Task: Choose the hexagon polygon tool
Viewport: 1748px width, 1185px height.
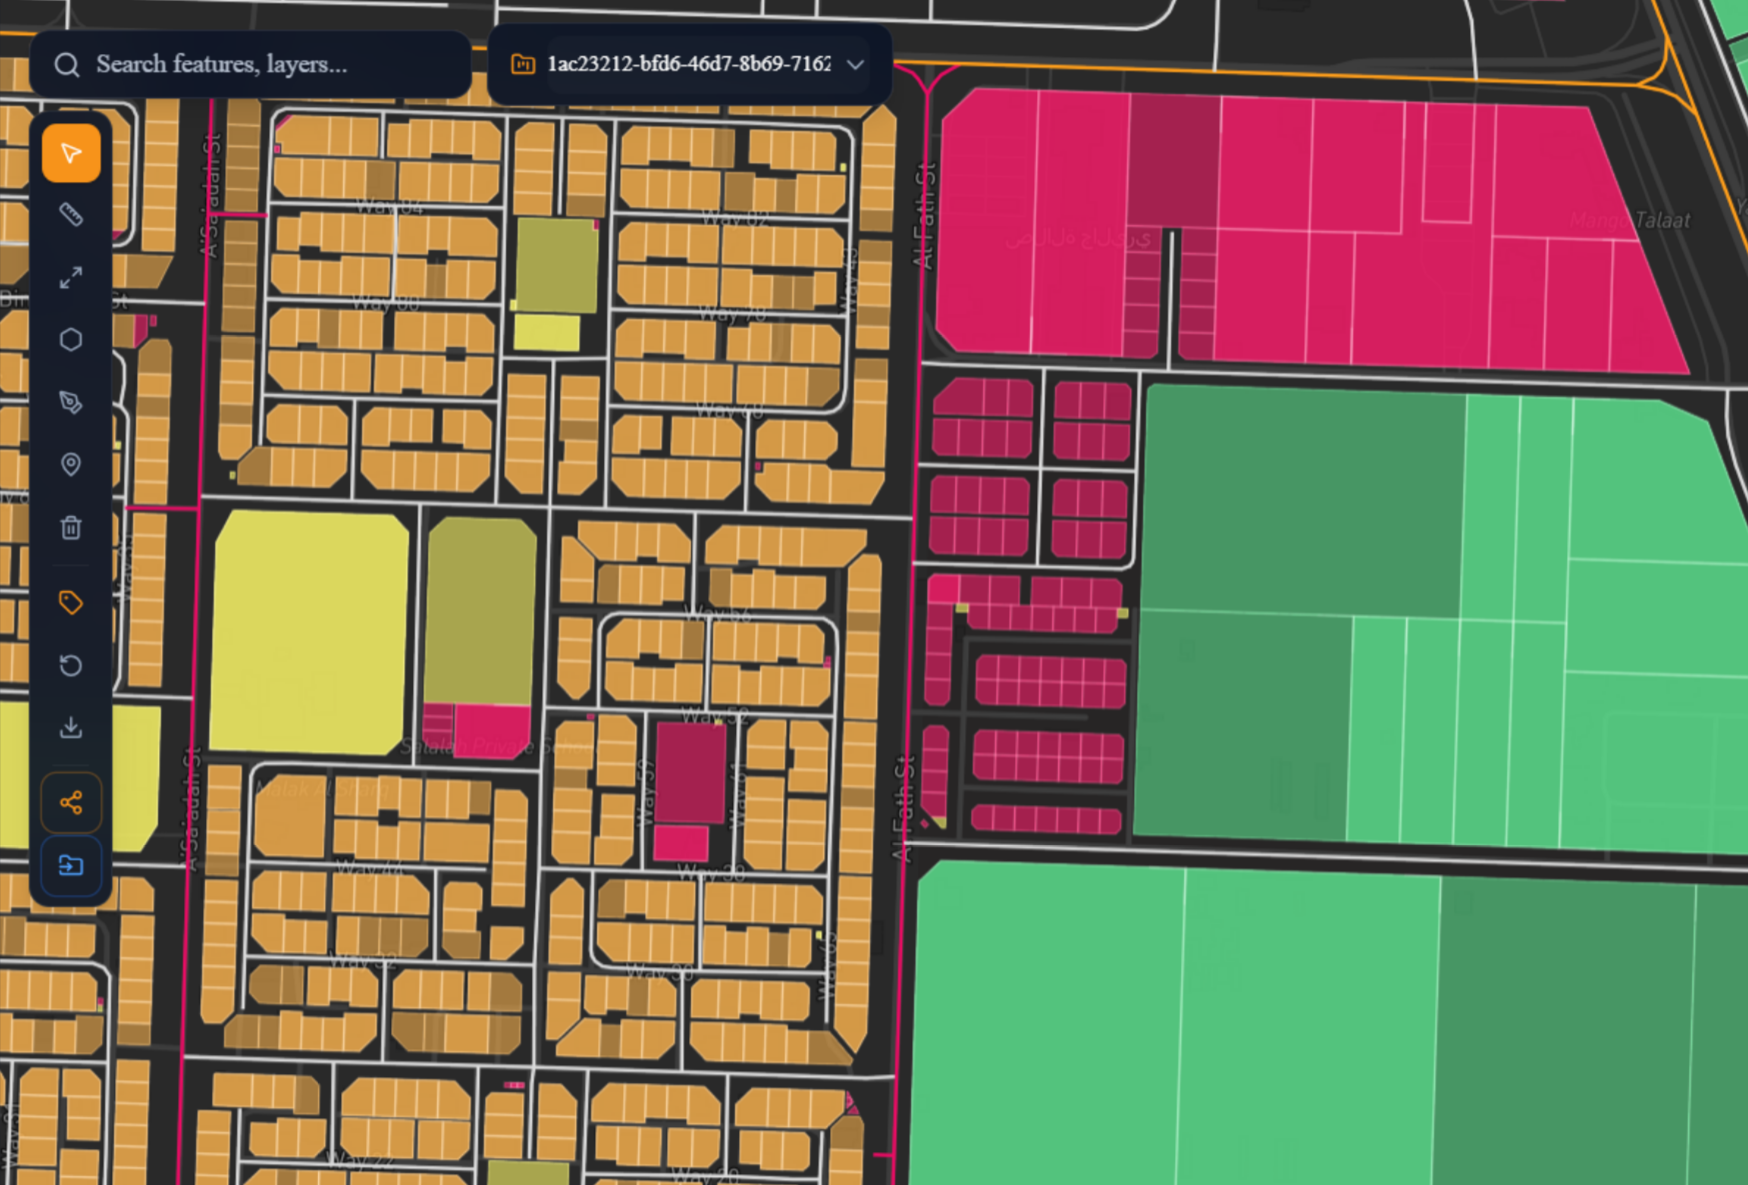Action: [x=71, y=340]
